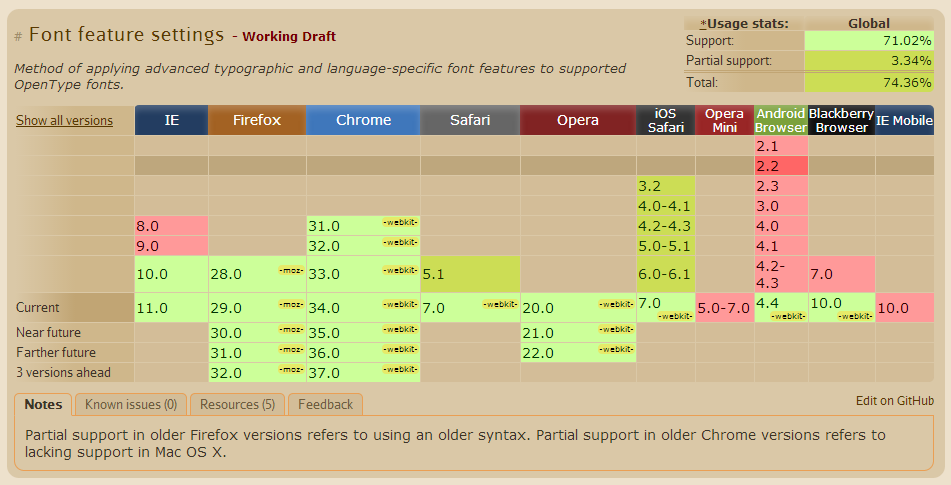Click the Opera 20.0 cell
This screenshot has height=485, width=951.
(x=578, y=308)
